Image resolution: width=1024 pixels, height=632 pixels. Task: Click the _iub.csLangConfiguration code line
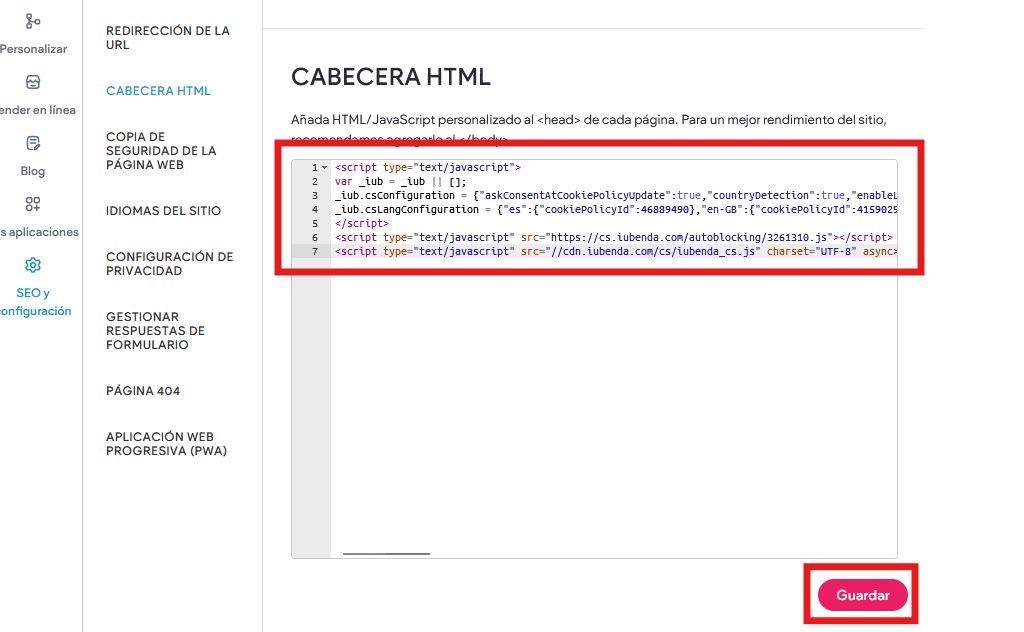pos(616,210)
